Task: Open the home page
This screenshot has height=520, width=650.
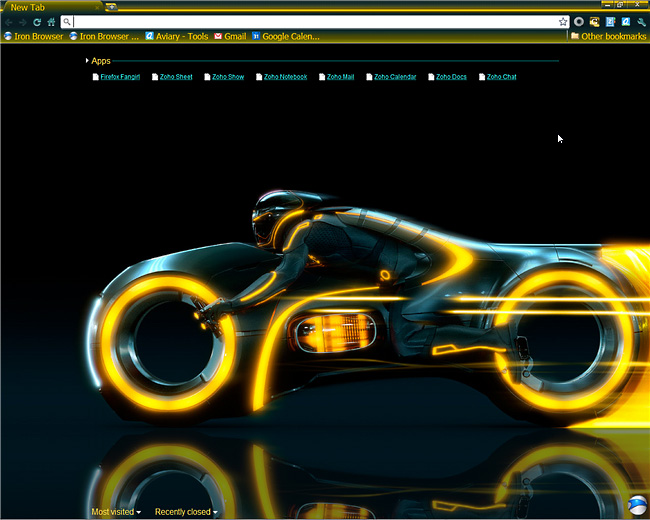Action: [51, 22]
